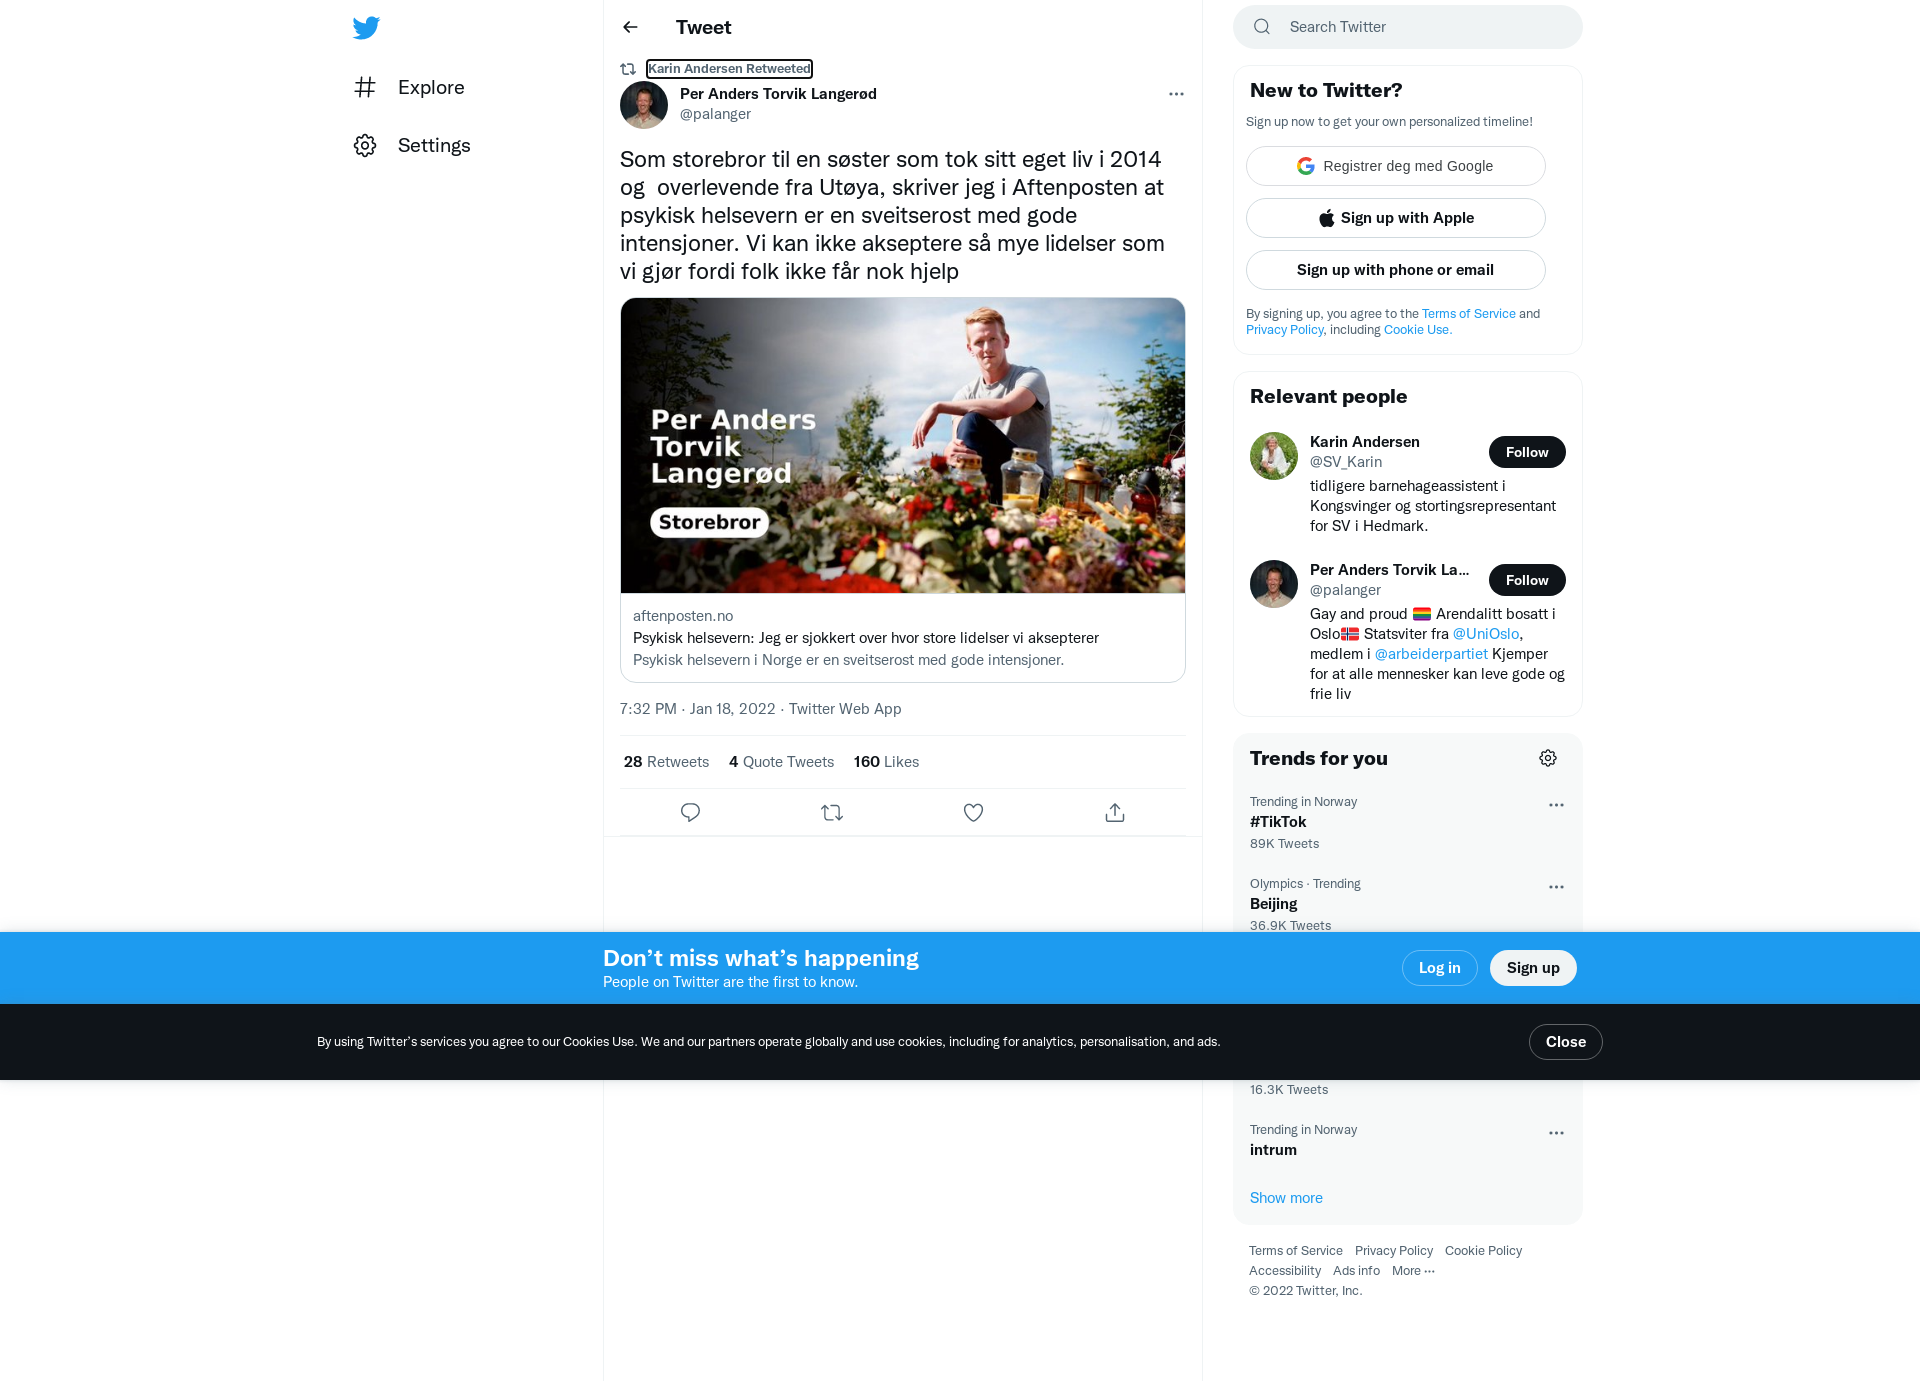Screen dimensions: 1920x1381
Task: Click Sign up with Apple
Action: [1395, 218]
